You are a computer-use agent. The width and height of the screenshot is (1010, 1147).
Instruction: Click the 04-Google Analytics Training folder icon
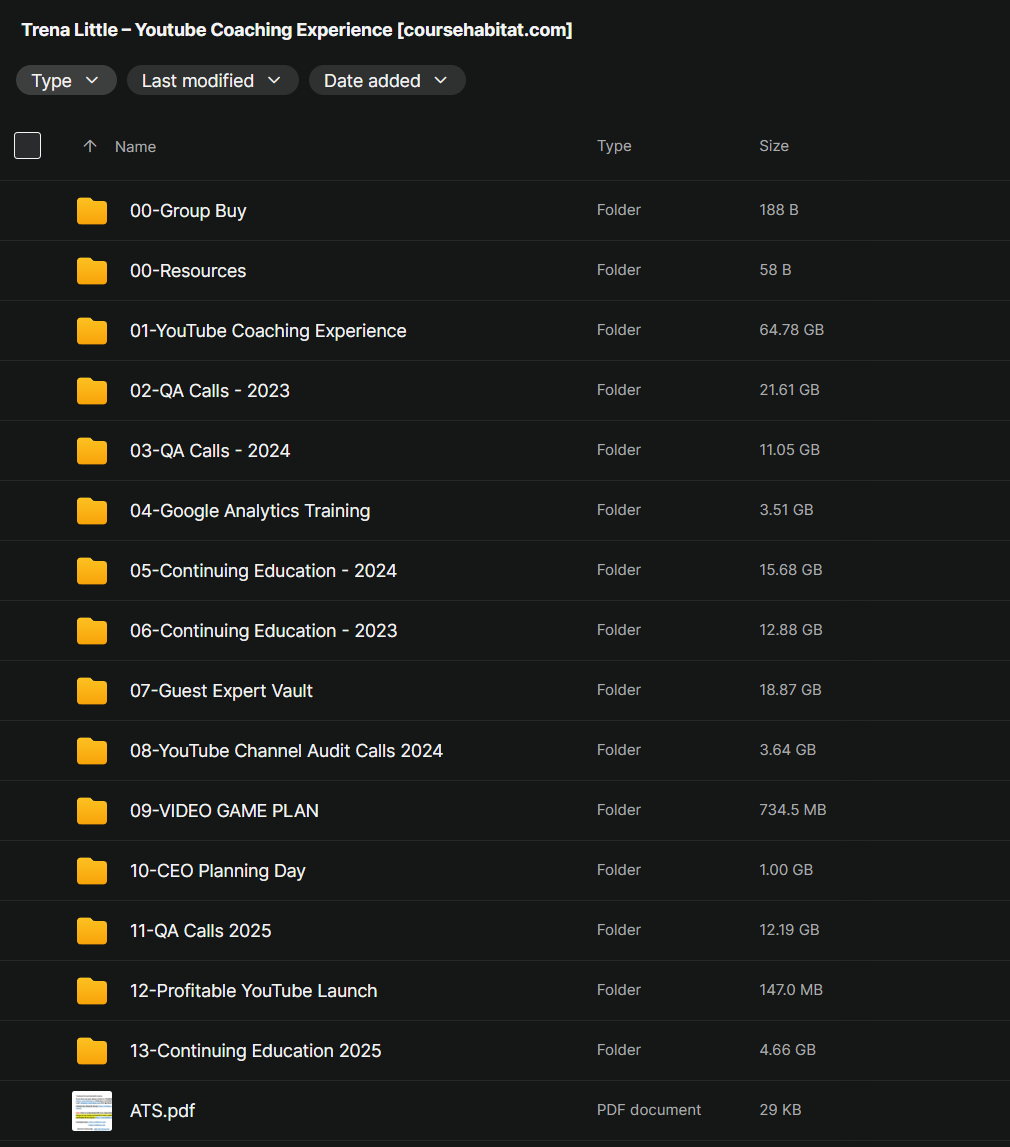tap(92, 511)
